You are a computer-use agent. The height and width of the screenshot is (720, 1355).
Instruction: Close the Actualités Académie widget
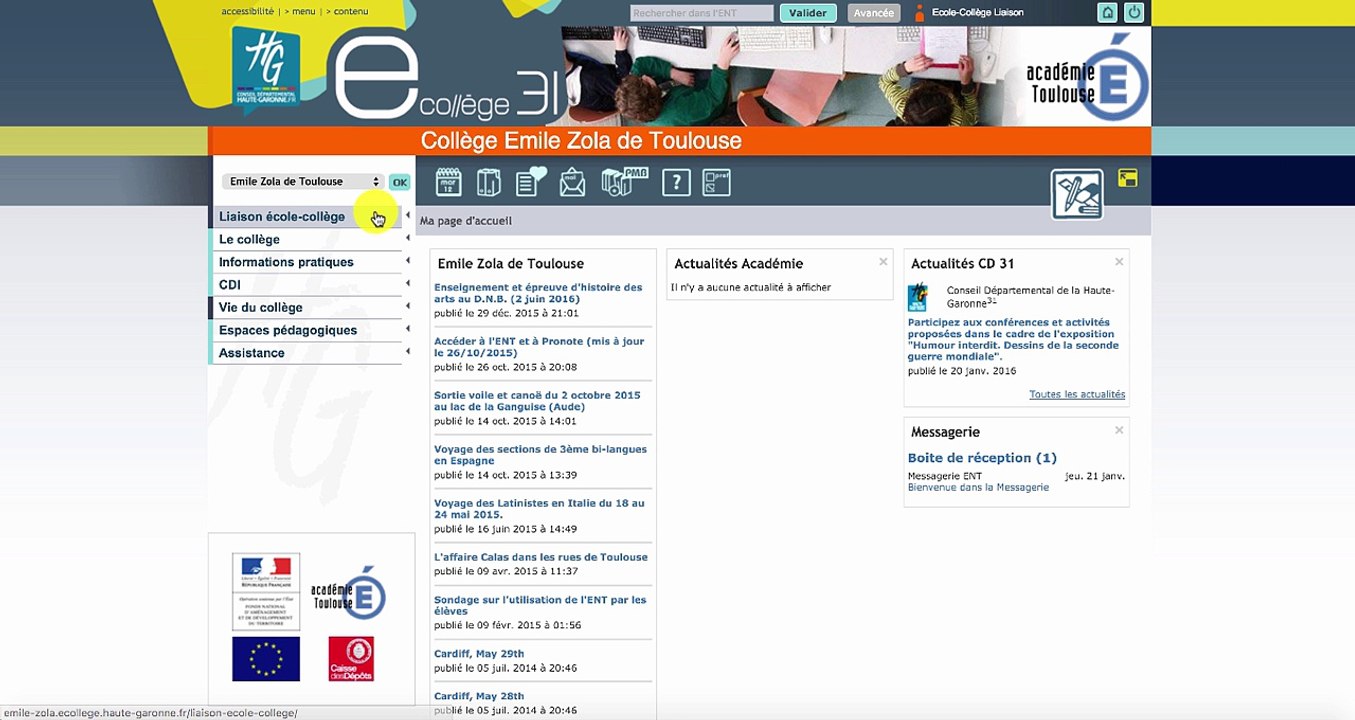point(883,262)
